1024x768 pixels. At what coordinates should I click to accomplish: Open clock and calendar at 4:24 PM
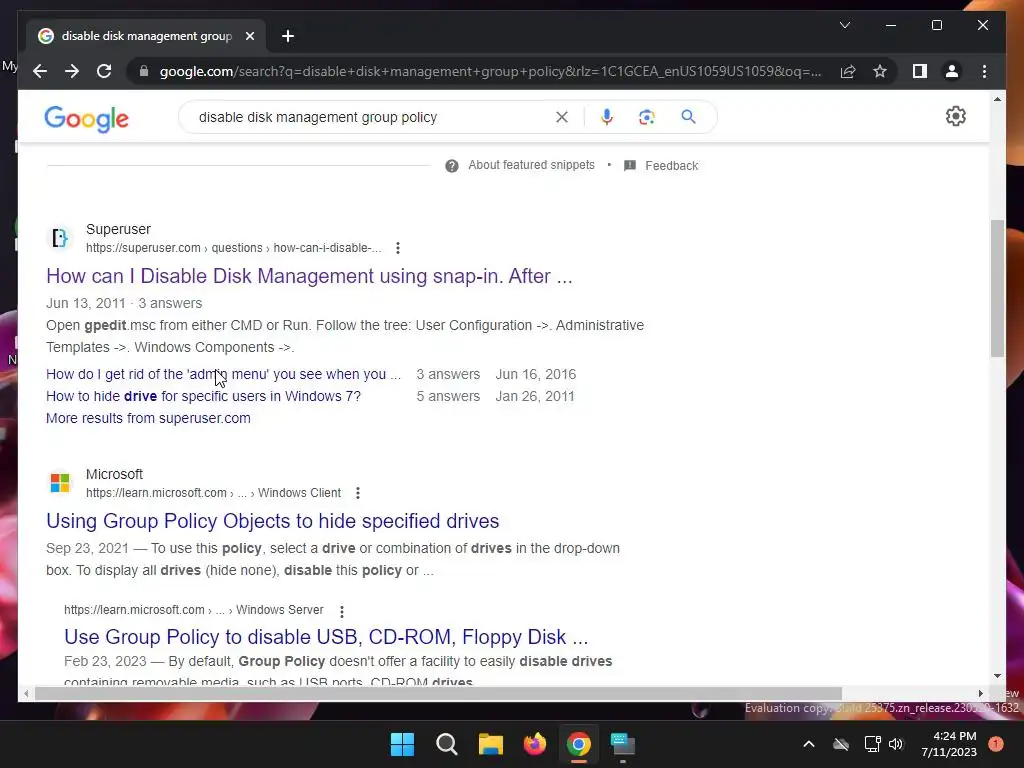pyautogui.click(x=949, y=744)
